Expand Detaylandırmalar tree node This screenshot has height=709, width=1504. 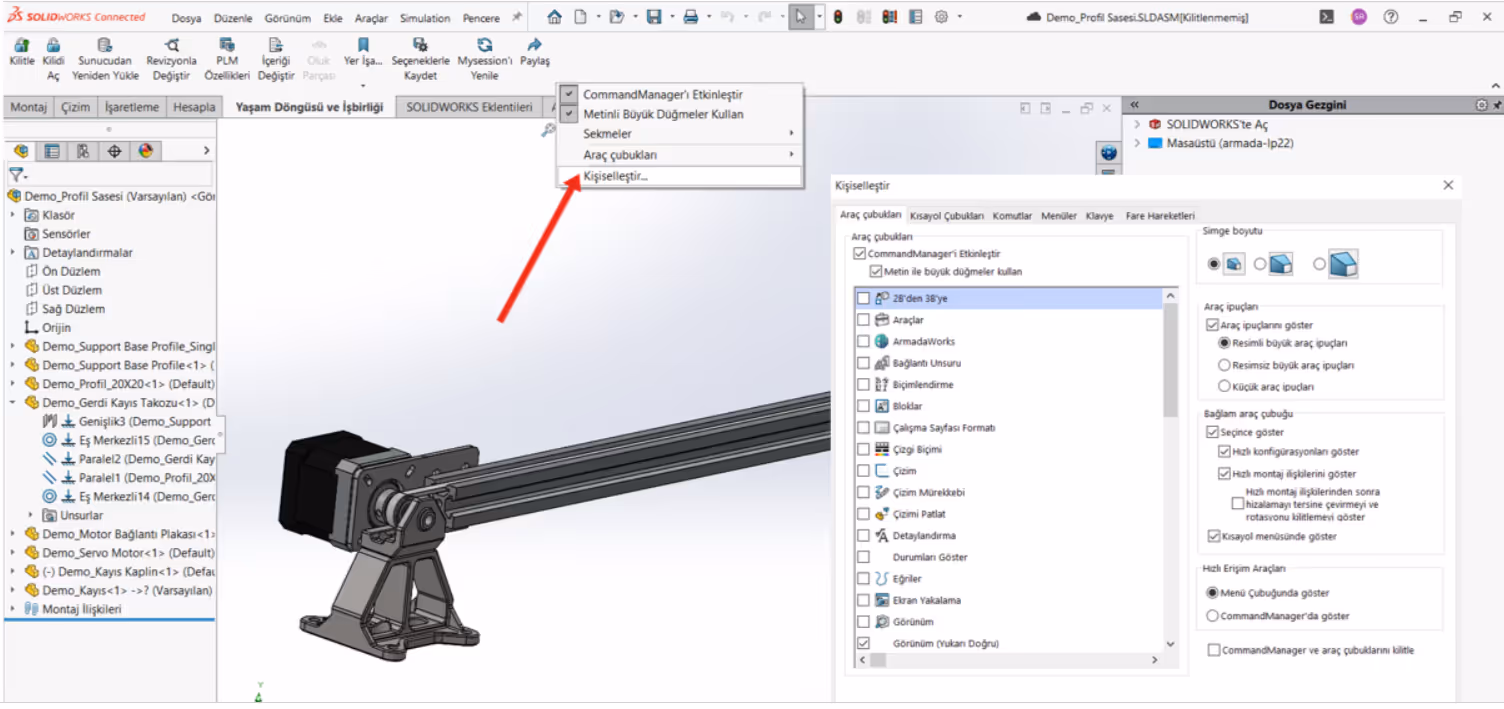pyautogui.click(x=13, y=253)
